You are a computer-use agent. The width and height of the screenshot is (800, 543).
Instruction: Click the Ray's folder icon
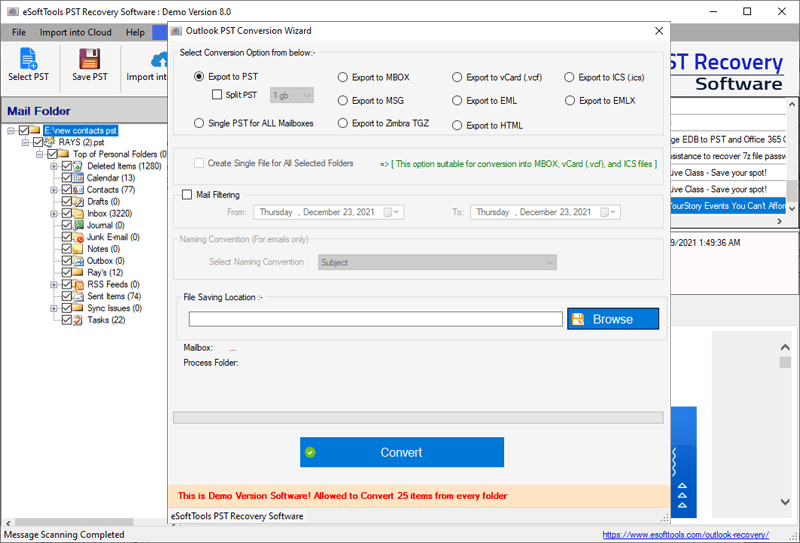coord(78,273)
